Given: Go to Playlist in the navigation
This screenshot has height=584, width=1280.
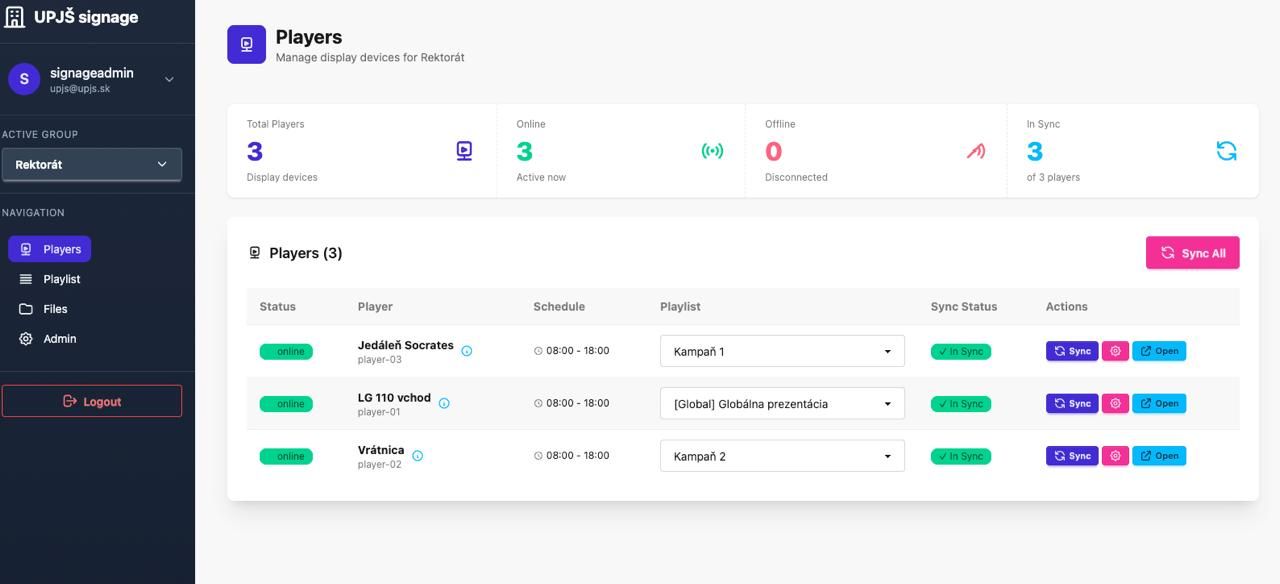Looking at the screenshot, I should point(61,279).
